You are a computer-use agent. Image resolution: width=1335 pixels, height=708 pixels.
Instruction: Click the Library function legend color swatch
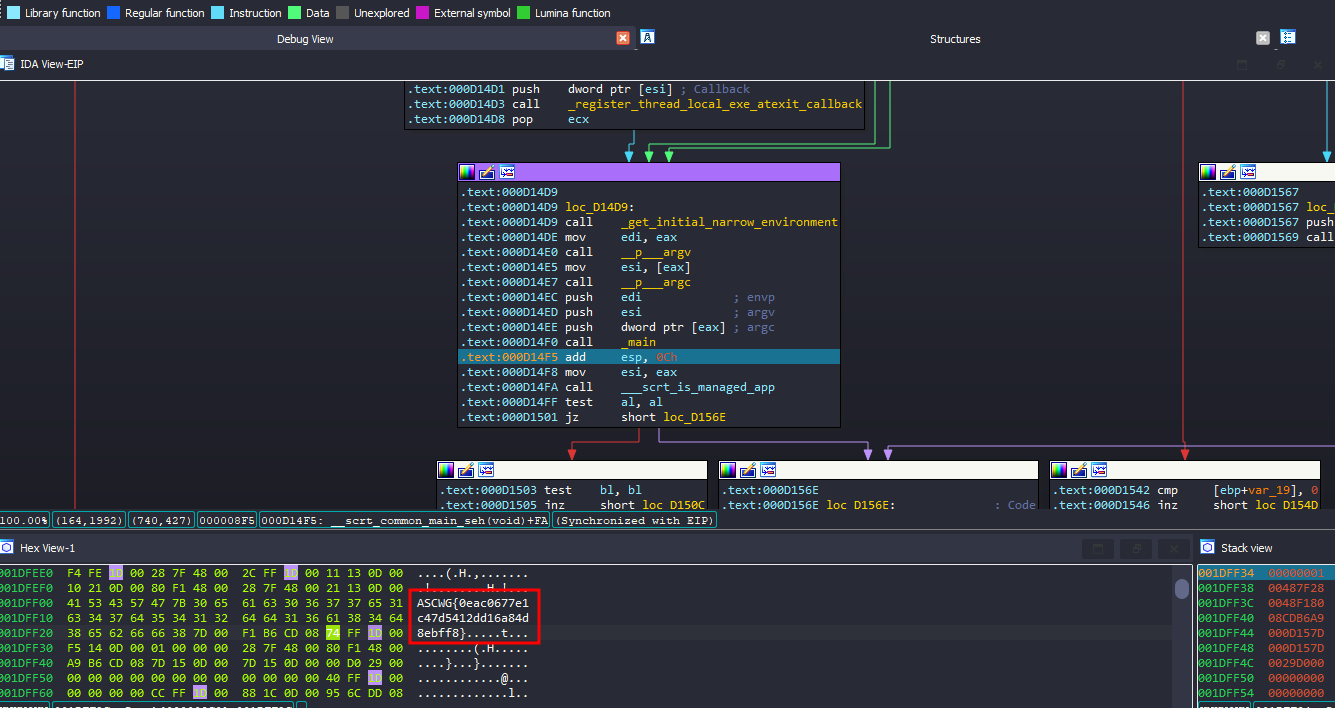pyautogui.click(x=12, y=13)
